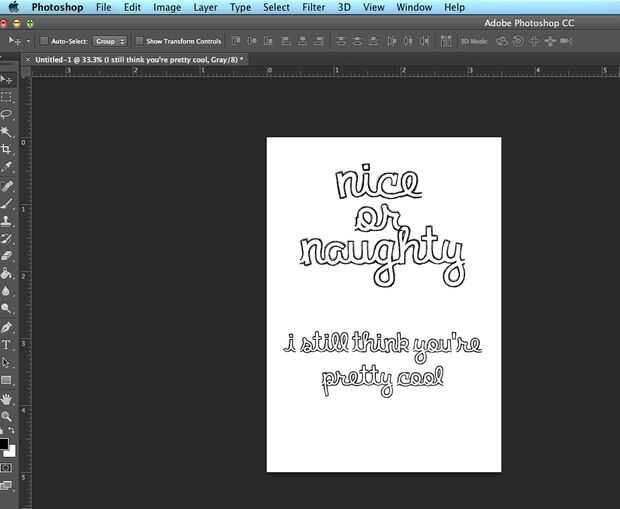Image resolution: width=620 pixels, height=509 pixels.
Task: Select the Rectangular Marquee tool
Action: [x=6, y=97]
